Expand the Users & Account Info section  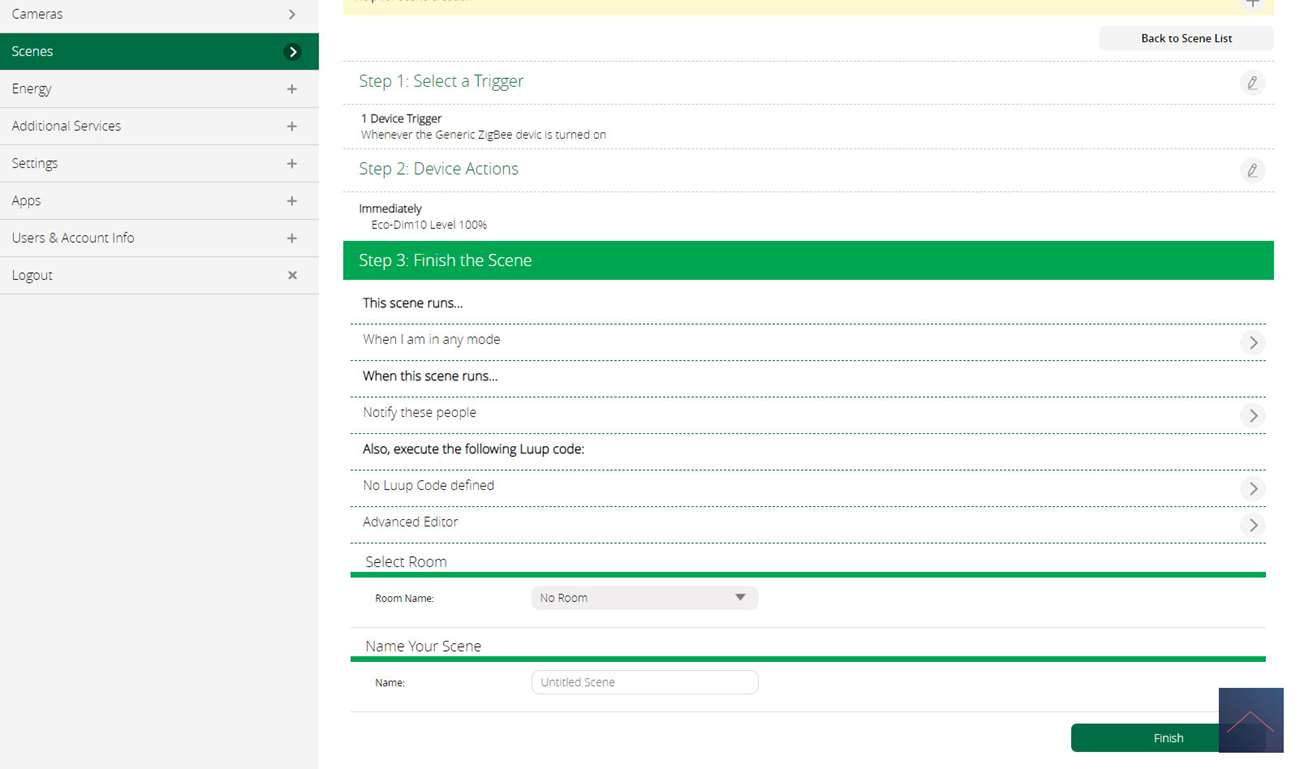(x=292, y=238)
